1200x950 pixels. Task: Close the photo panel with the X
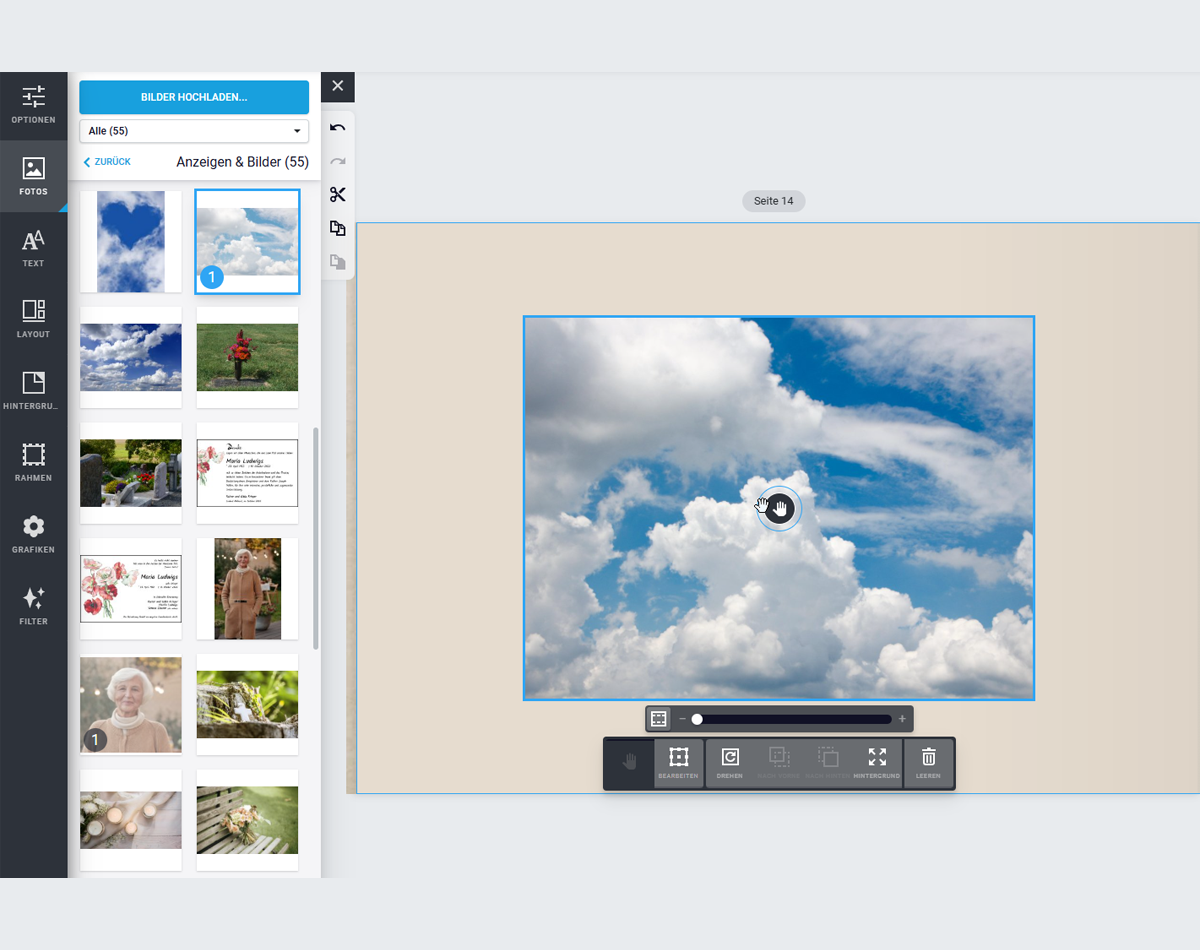click(338, 86)
